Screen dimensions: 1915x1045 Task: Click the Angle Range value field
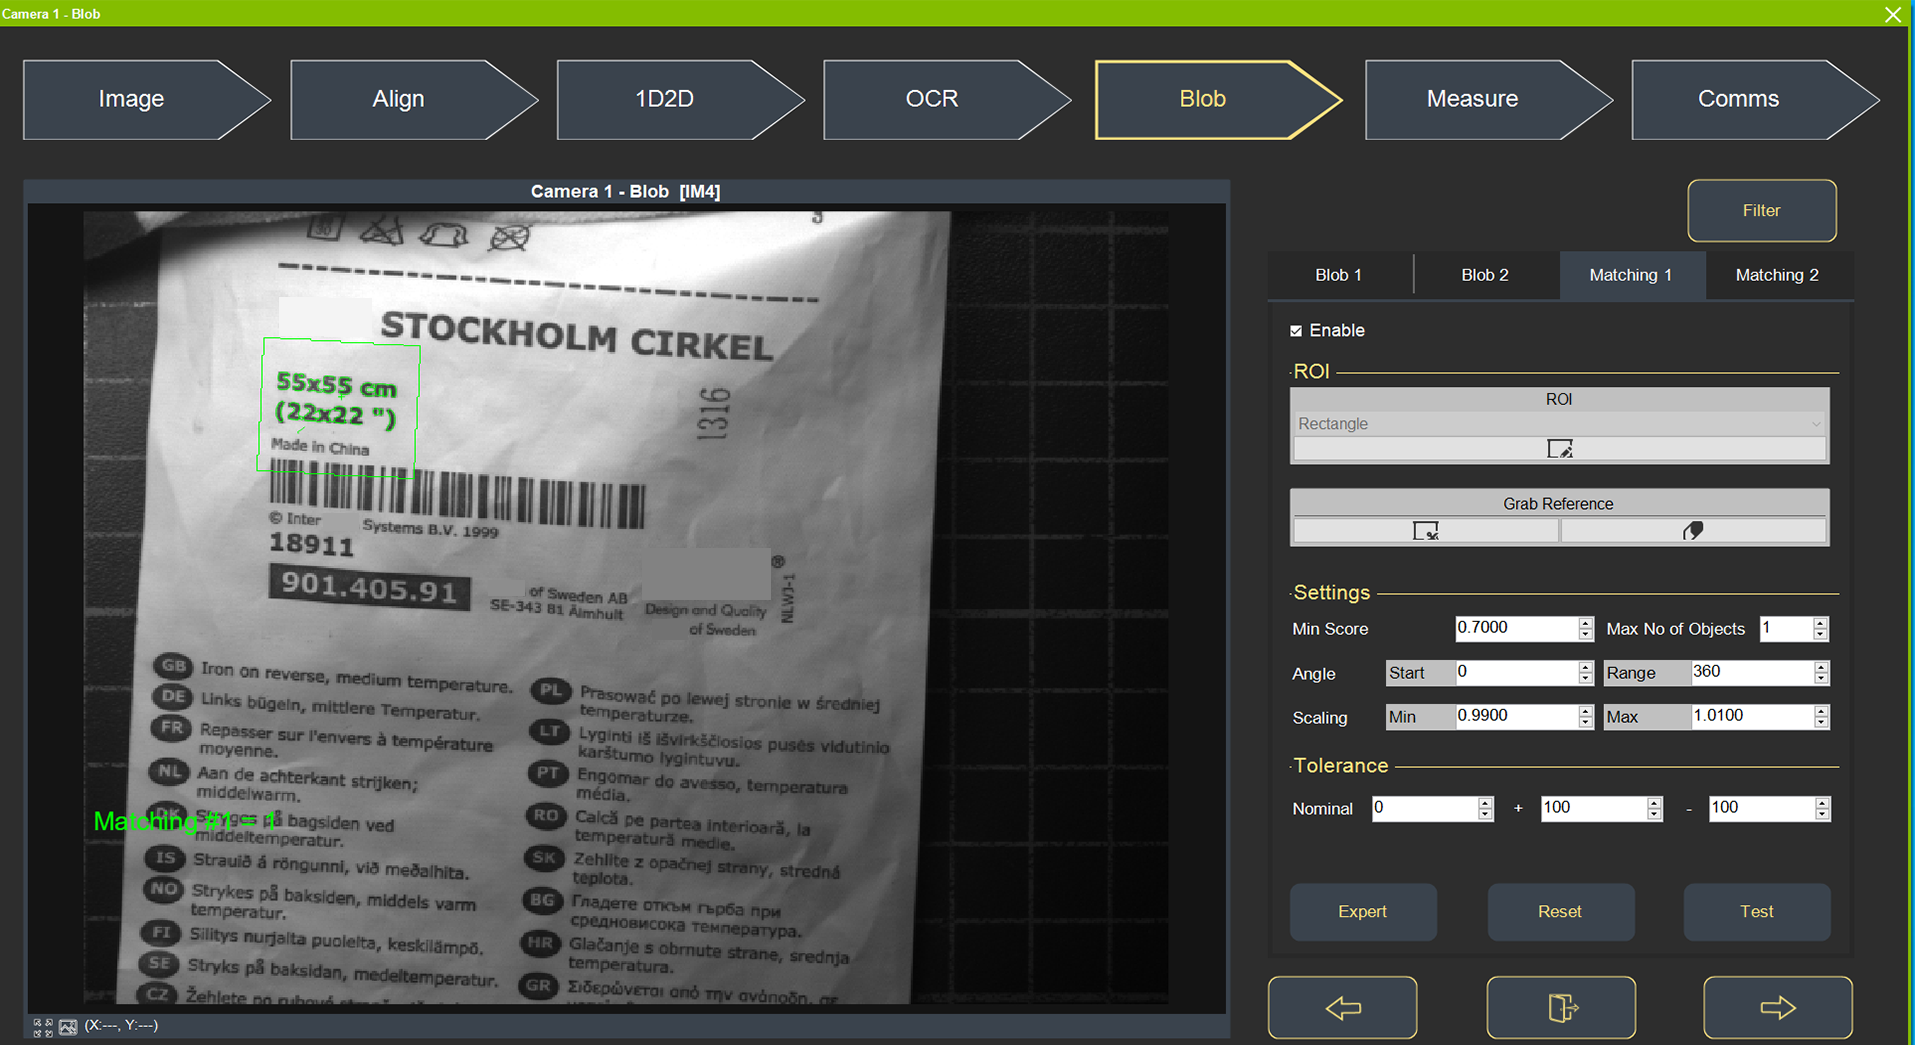tap(1752, 672)
